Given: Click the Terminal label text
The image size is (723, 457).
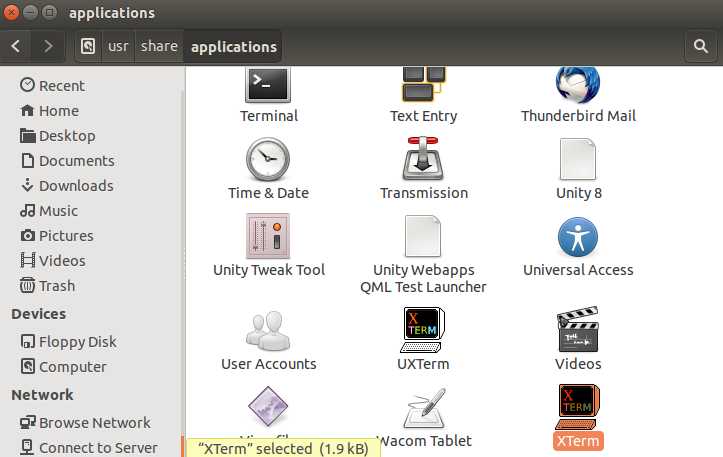Looking at the screenshot, I should click(269, 116).
